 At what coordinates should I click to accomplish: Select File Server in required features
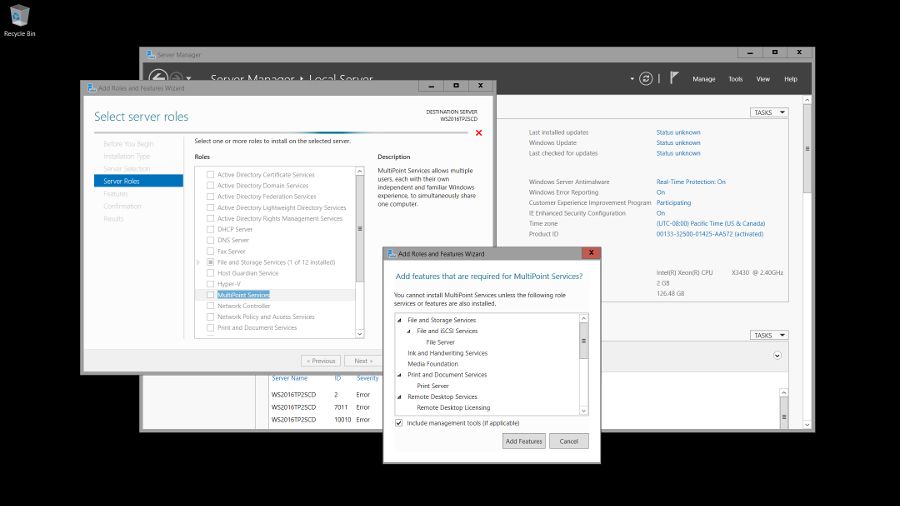(440, 342)
